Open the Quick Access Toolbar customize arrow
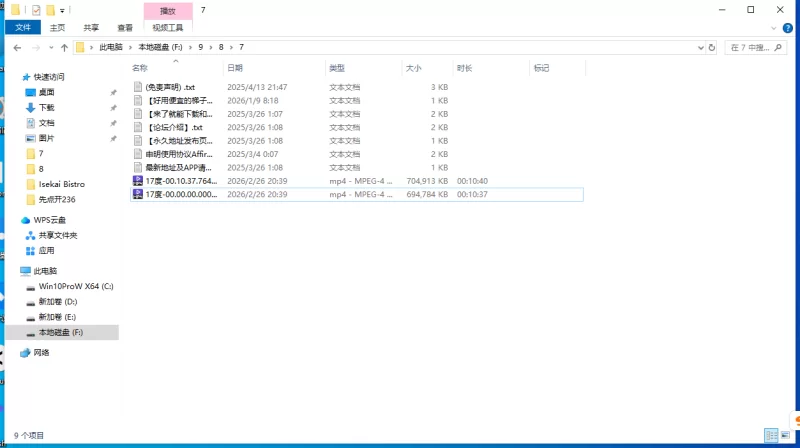The height and width of the screenshot is (448, 800). tap(62, 11)
